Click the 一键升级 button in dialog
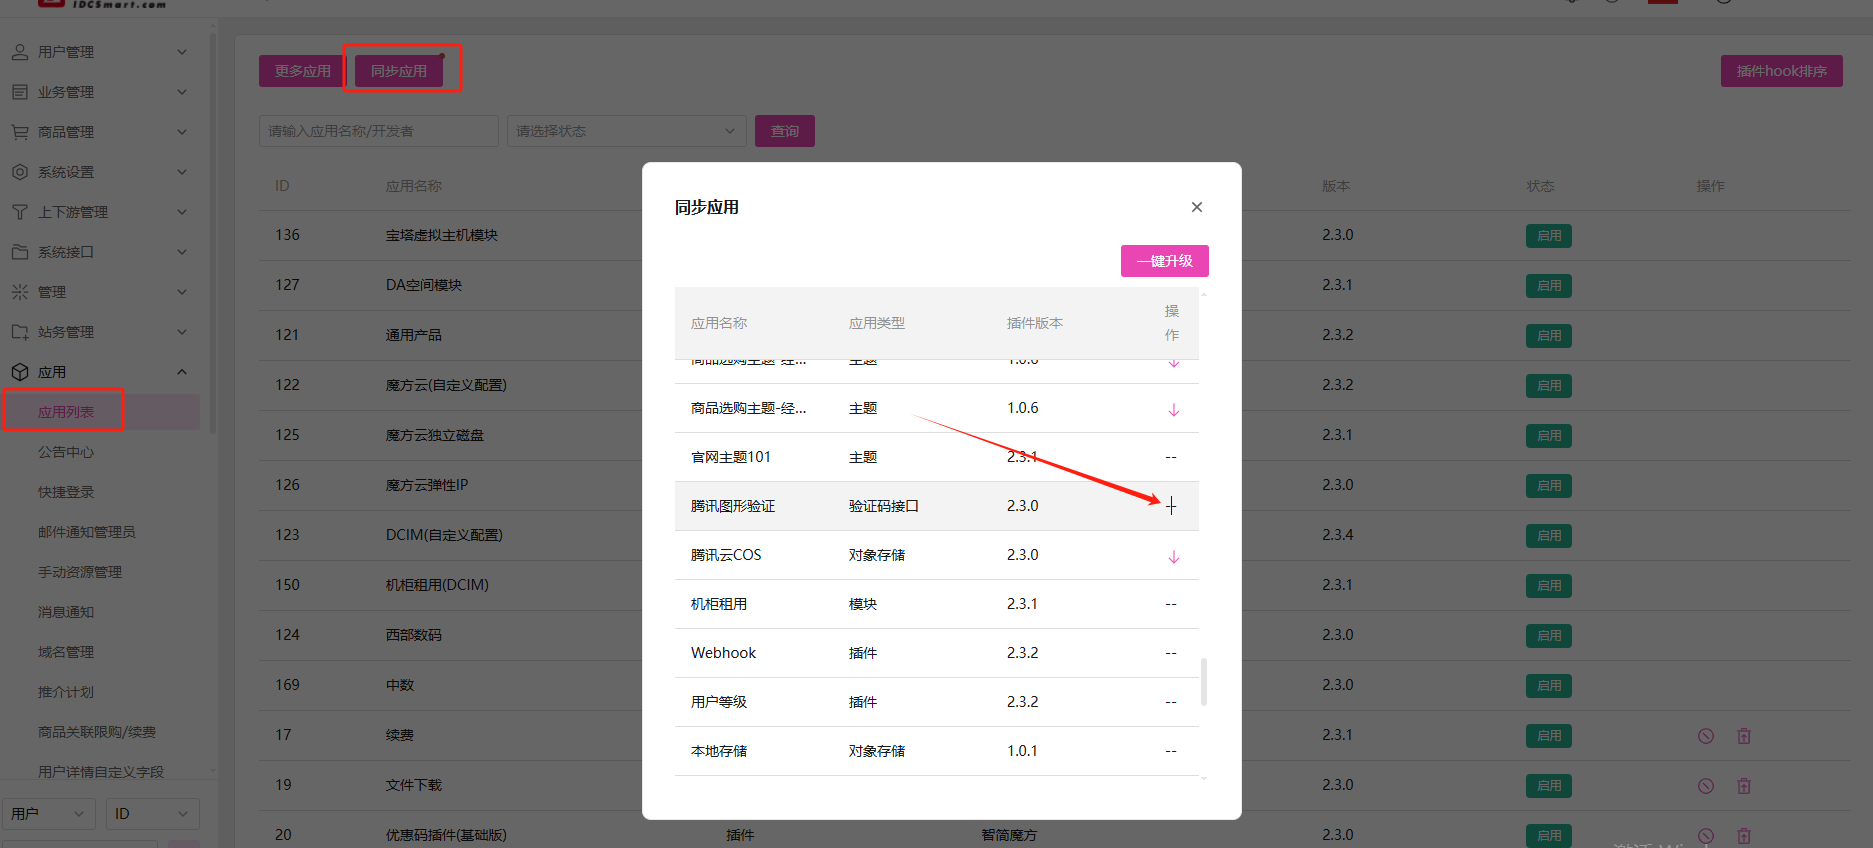The image size is (1873, 848). [1165, 261]
